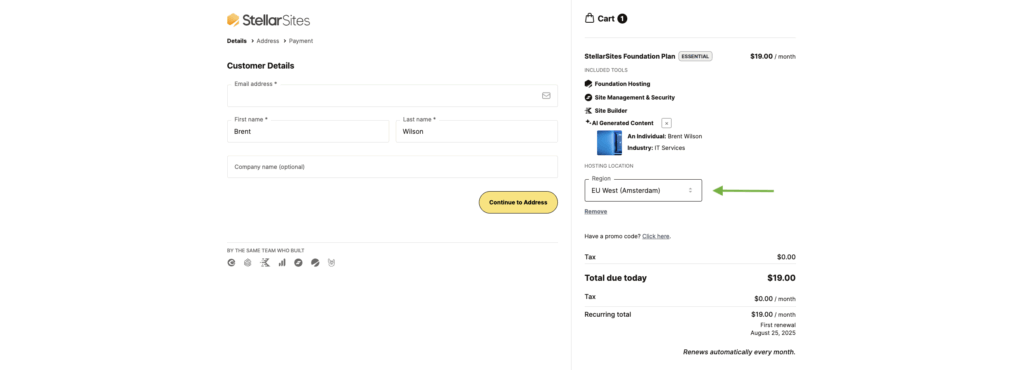Open the Region dropdown
This screenshot has height=370, width=1024.
(643, 191)
